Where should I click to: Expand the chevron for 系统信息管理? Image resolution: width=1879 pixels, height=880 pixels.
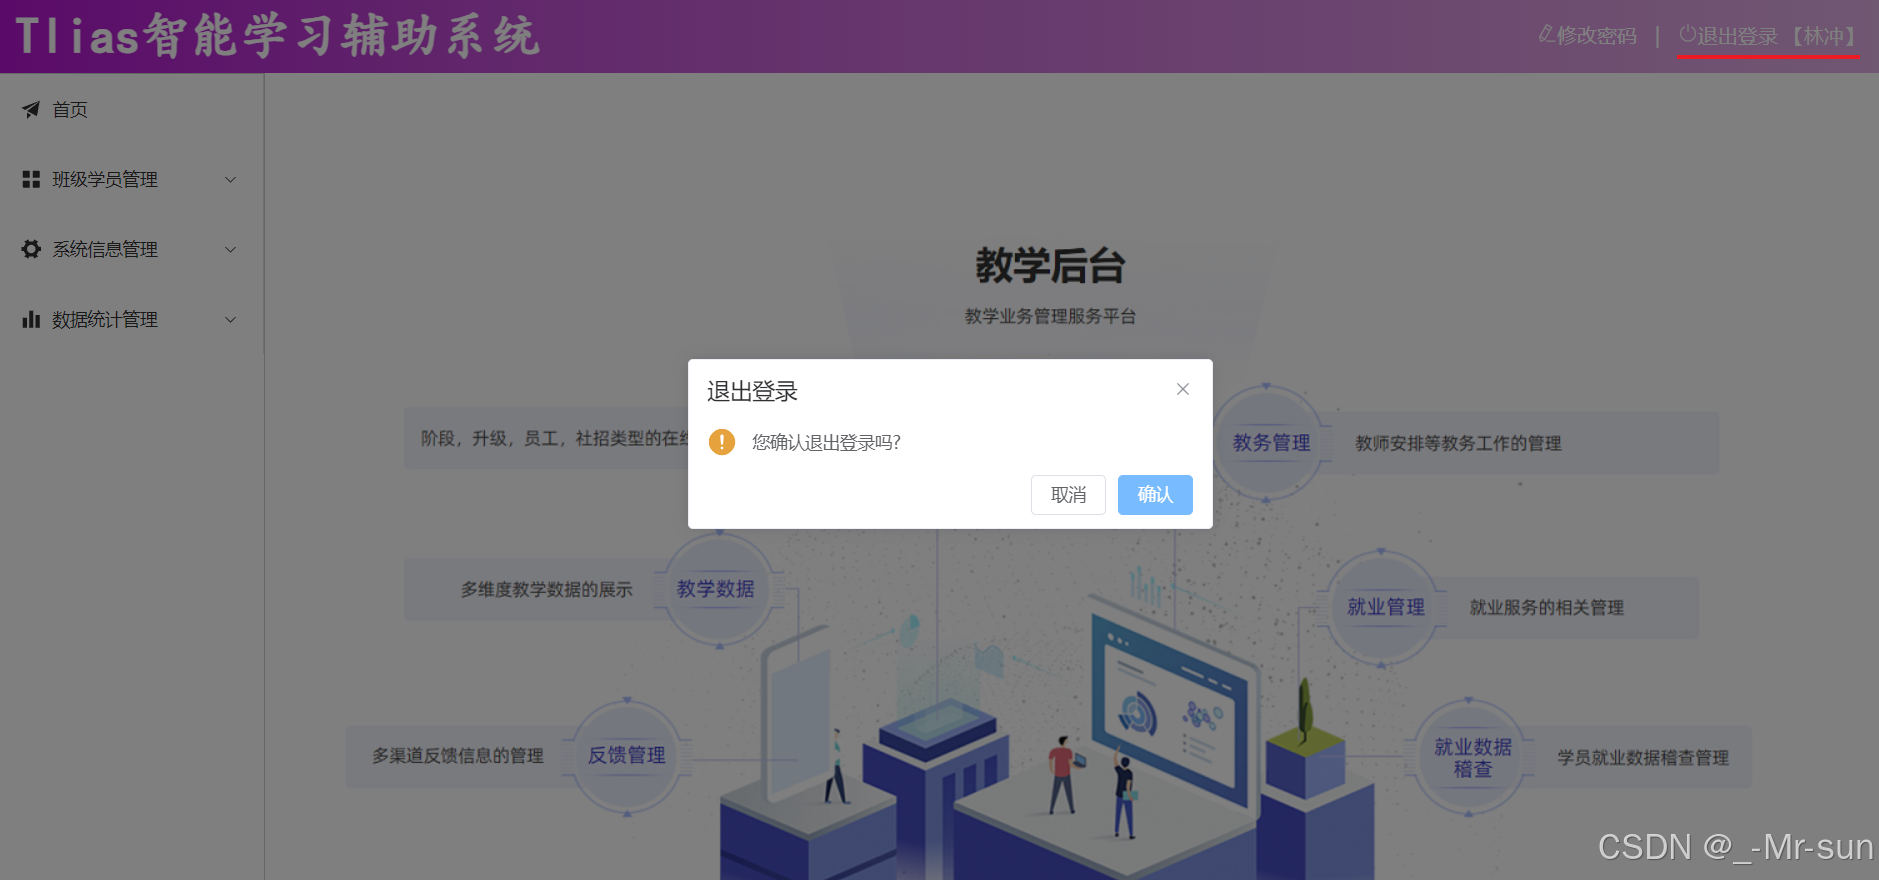tap(230, 250)
